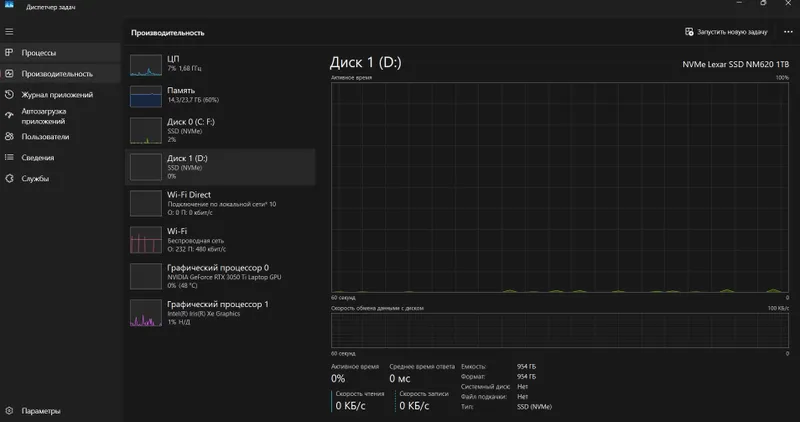
Task: Click the Активное время graph area
Action: tap(560, 187)
